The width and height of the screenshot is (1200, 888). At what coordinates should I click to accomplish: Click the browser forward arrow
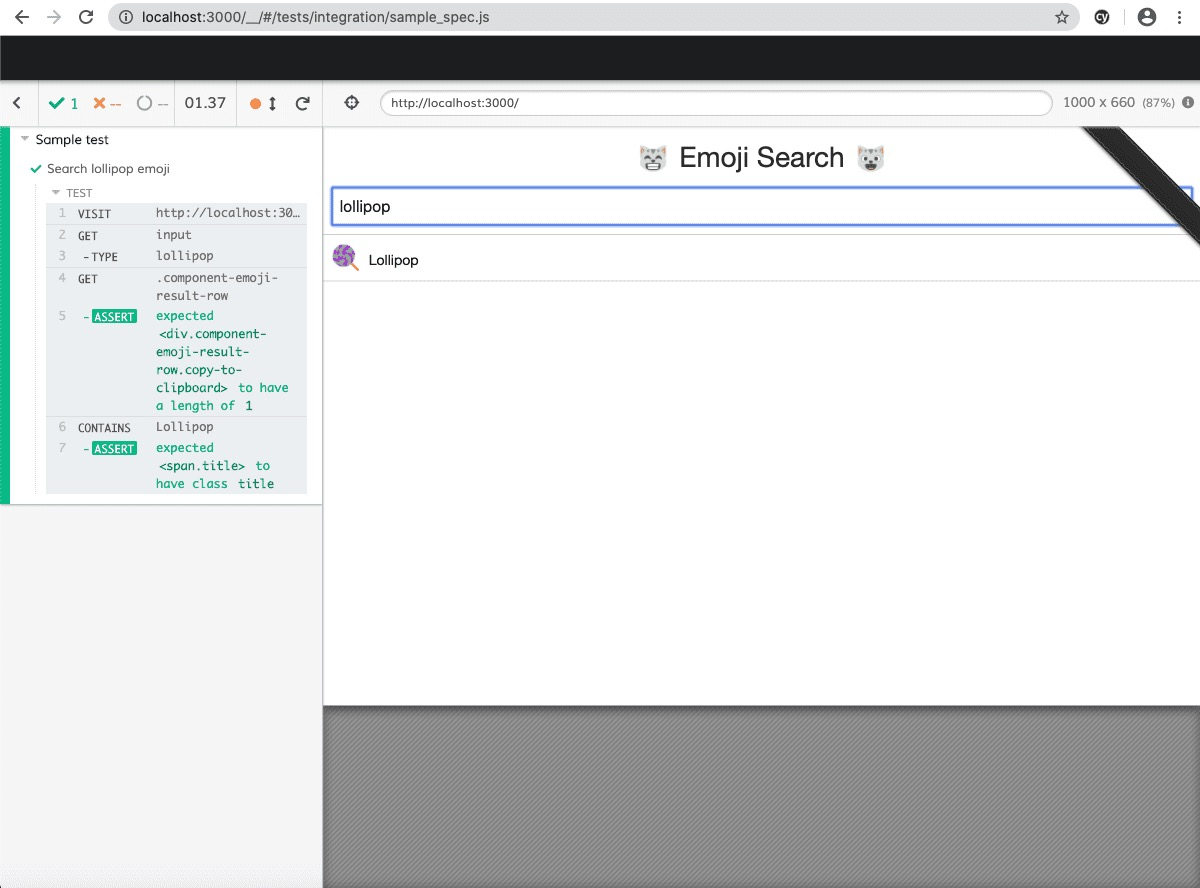54,17
